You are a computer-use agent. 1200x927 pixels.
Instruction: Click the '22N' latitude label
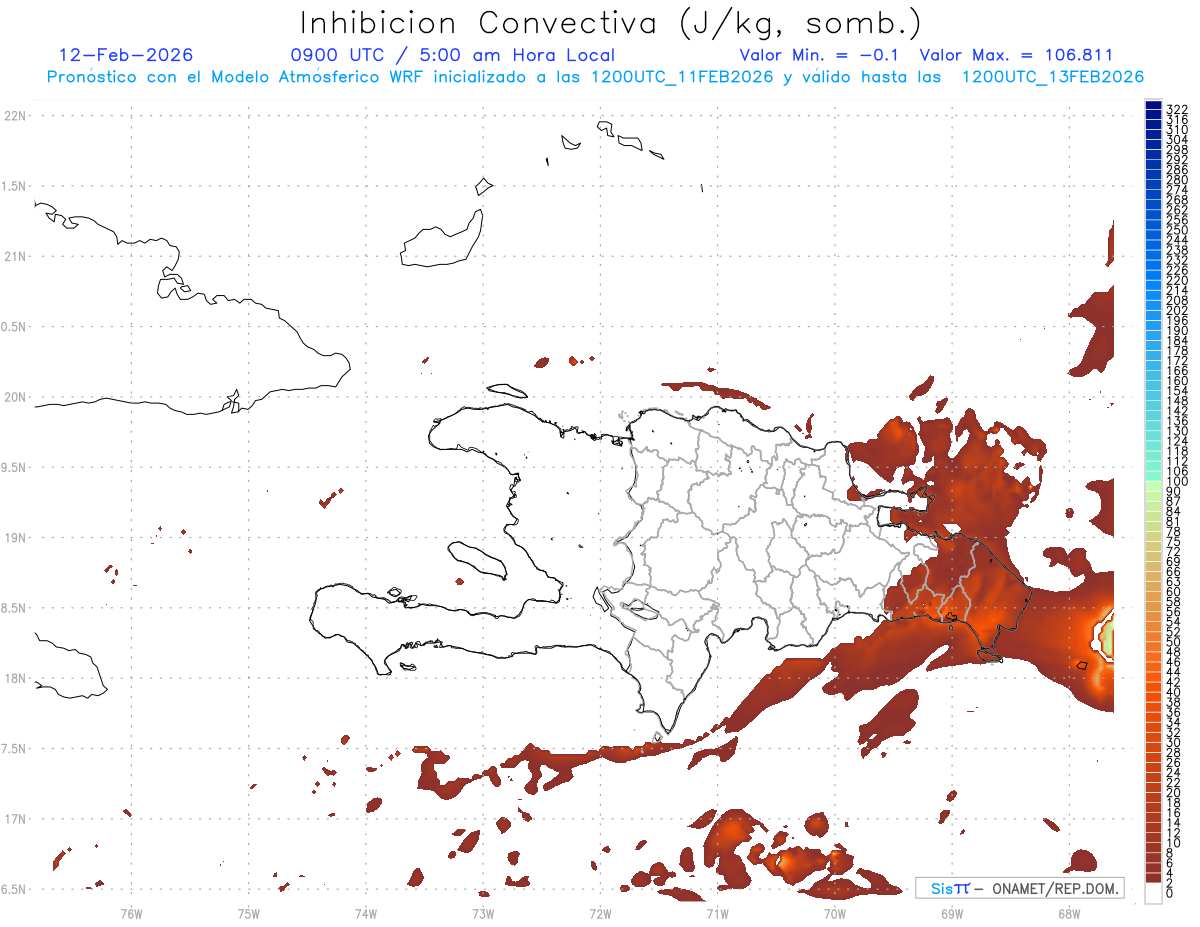pos(14,116)
